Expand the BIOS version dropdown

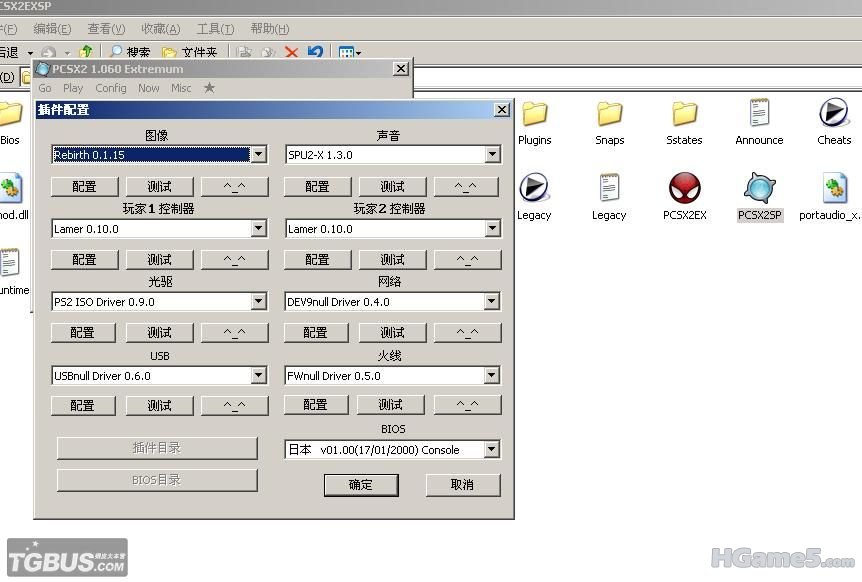[492, 450]
